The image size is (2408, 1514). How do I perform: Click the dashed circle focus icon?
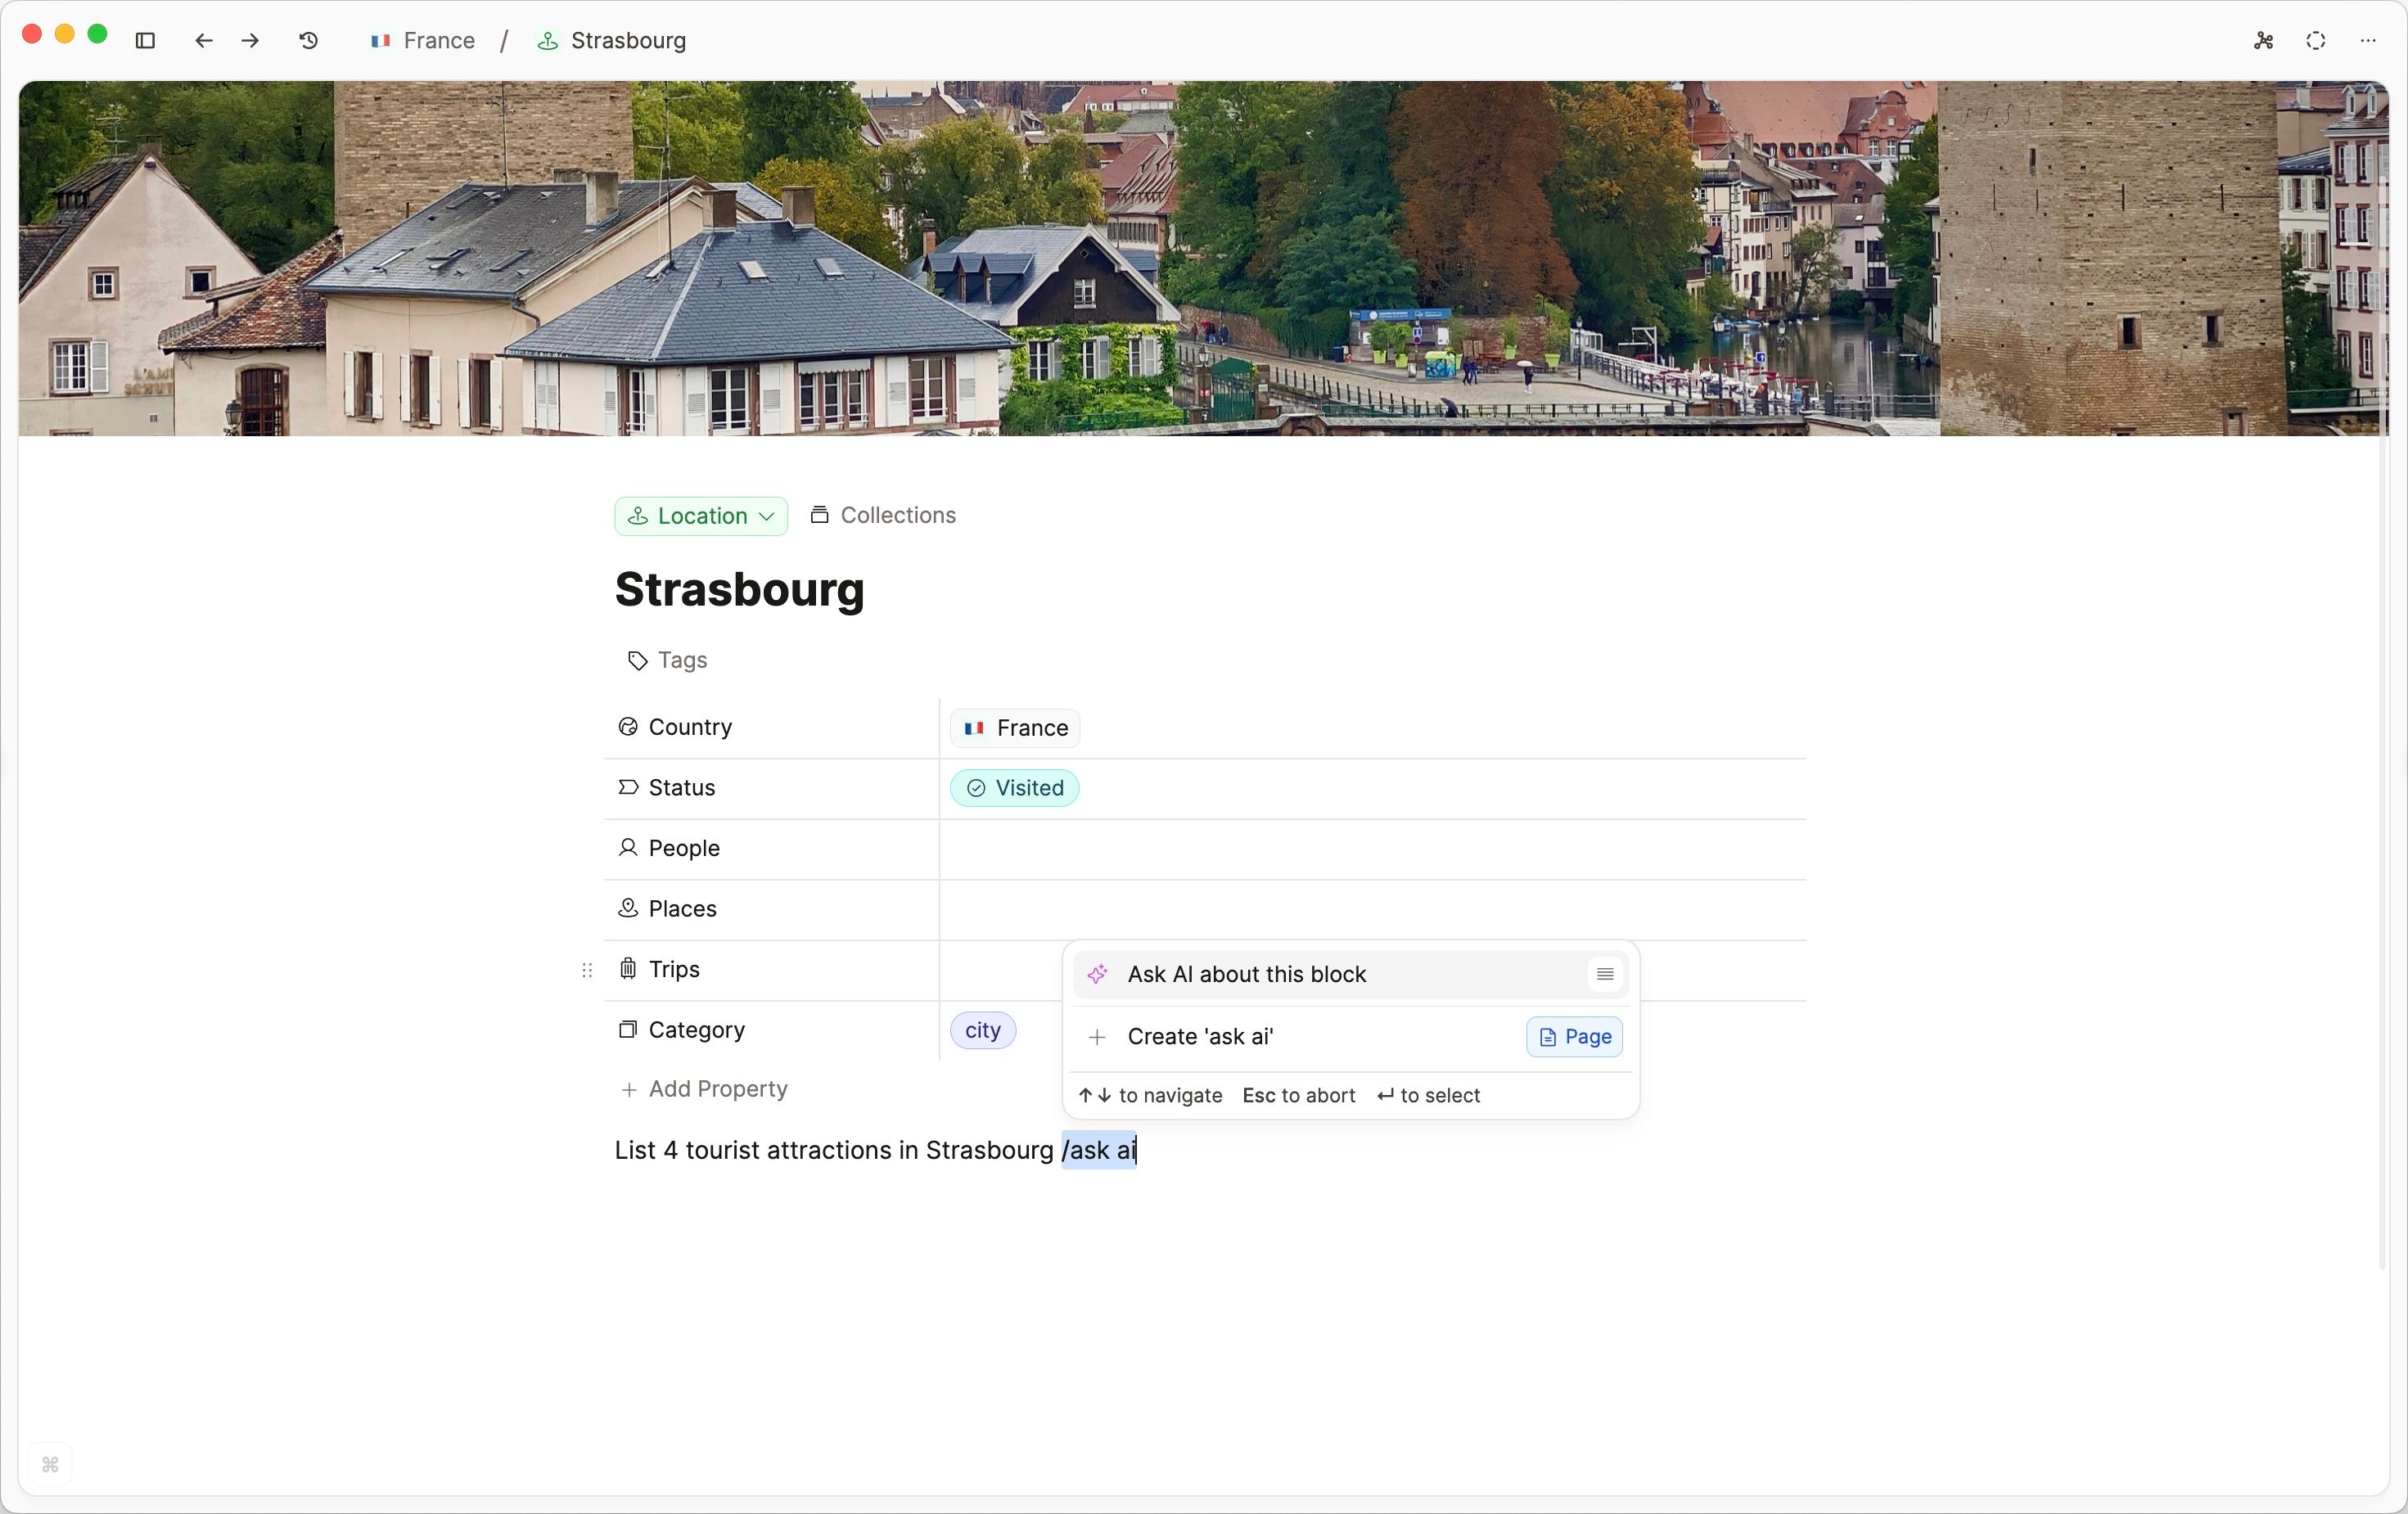[x=2316, y=41]
